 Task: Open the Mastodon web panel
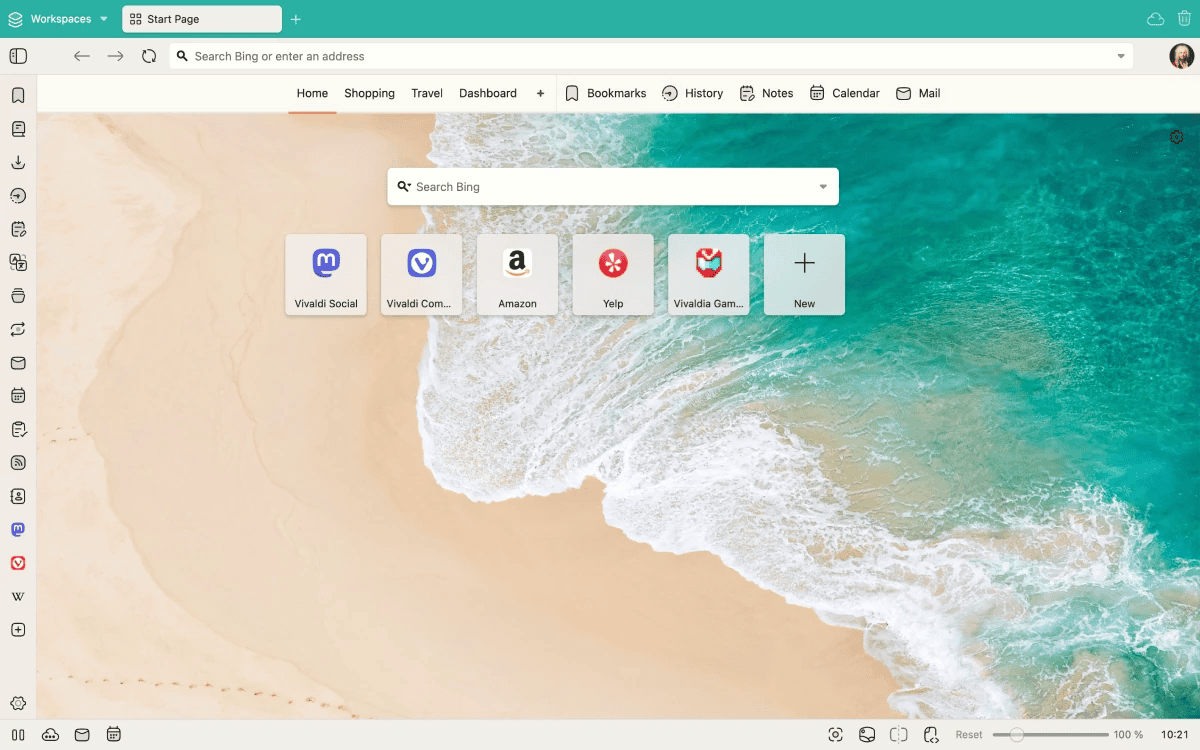(18, 529)
